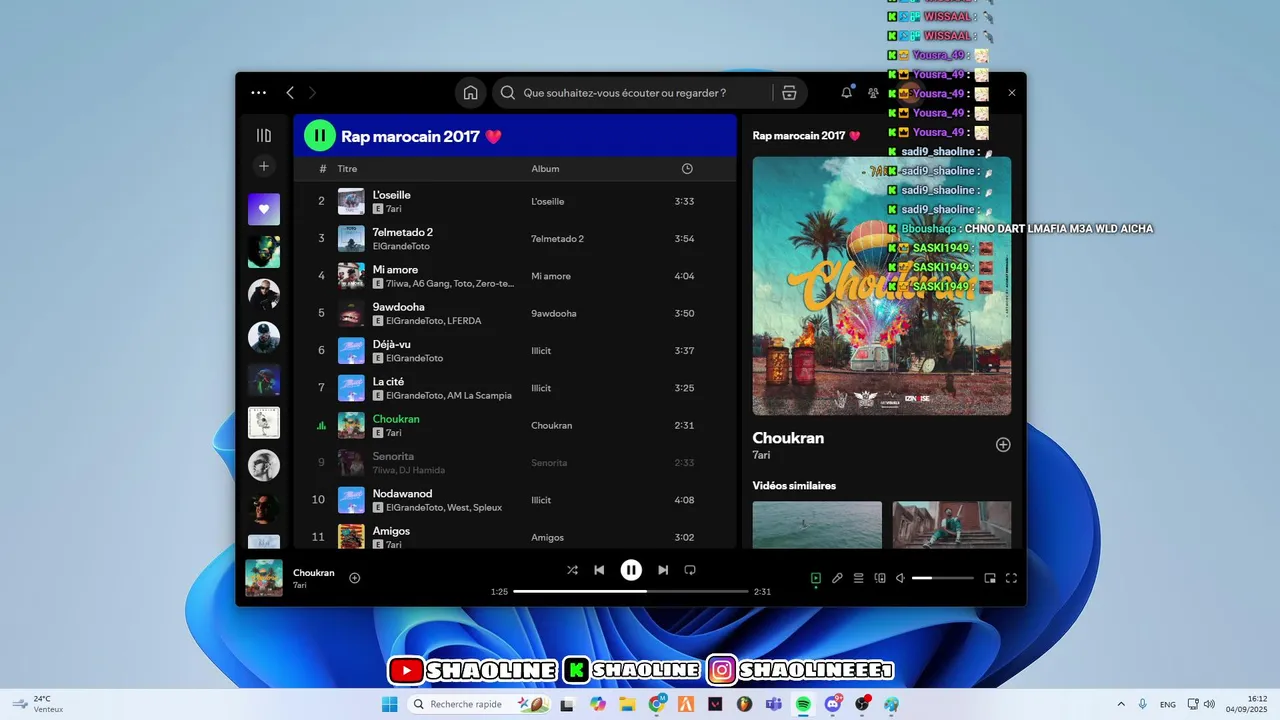Image resolution: width=1280 pixels, height=720 pixels.
Task: Go forward with the right arrow
Action: click(x=312, y=93)
